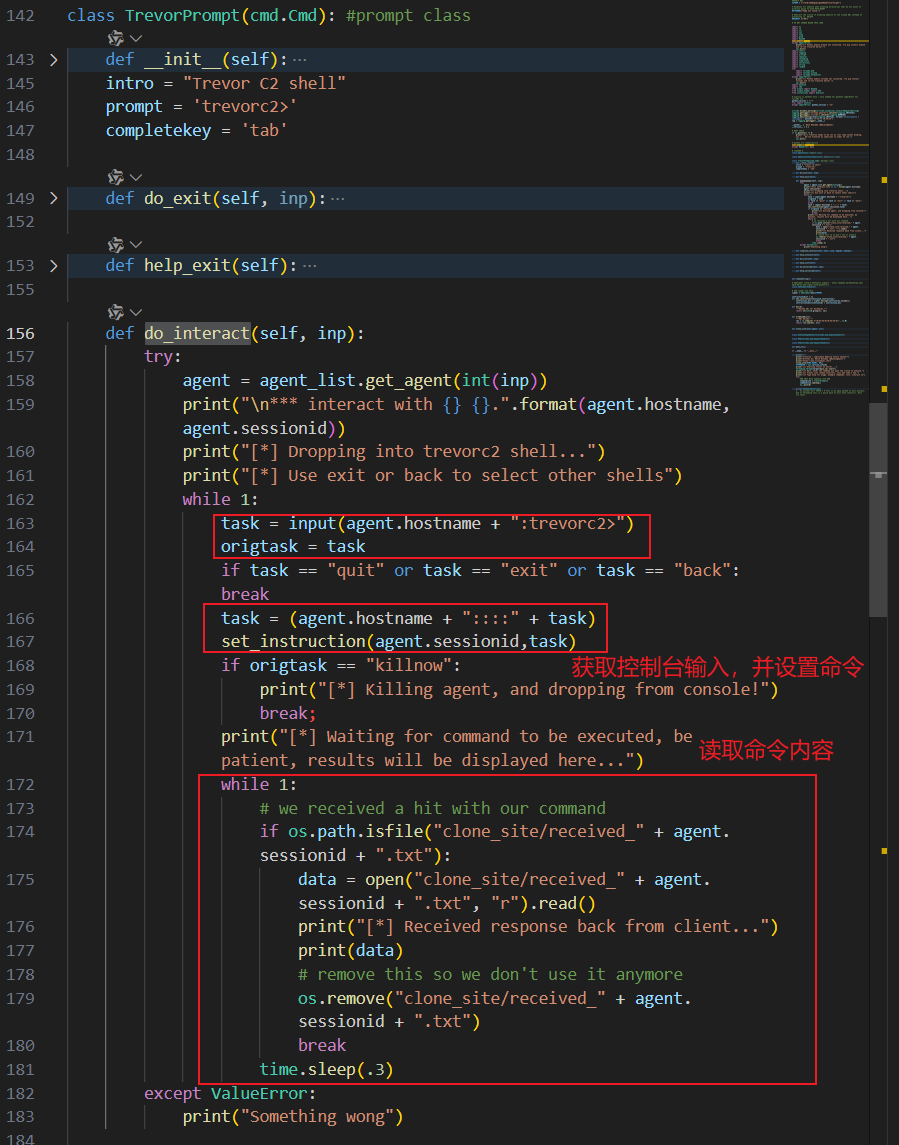The height and width of the screenshot is (1145, 899).
Task: Select line number 172
Action: [20, 784]
